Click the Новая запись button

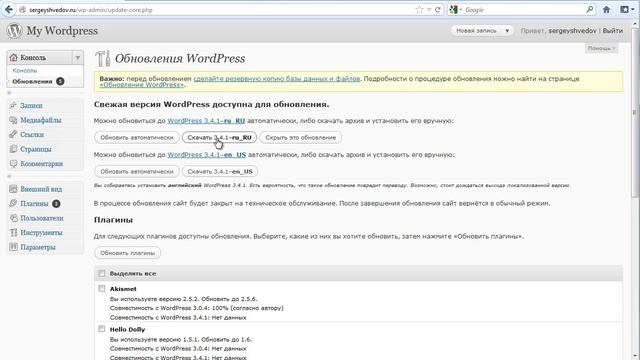[476, 31]
